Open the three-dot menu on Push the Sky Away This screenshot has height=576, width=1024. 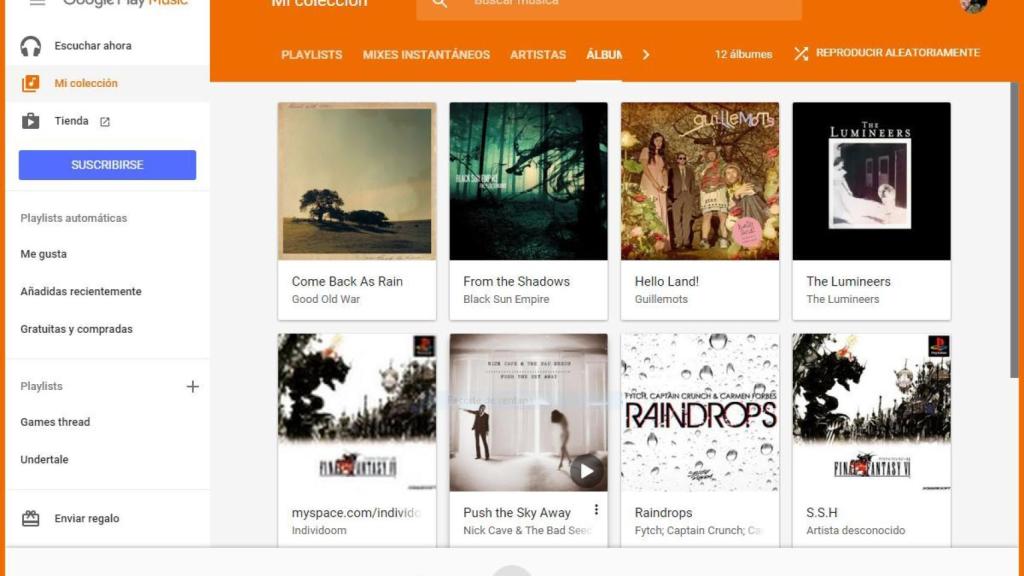coord(596,511)
